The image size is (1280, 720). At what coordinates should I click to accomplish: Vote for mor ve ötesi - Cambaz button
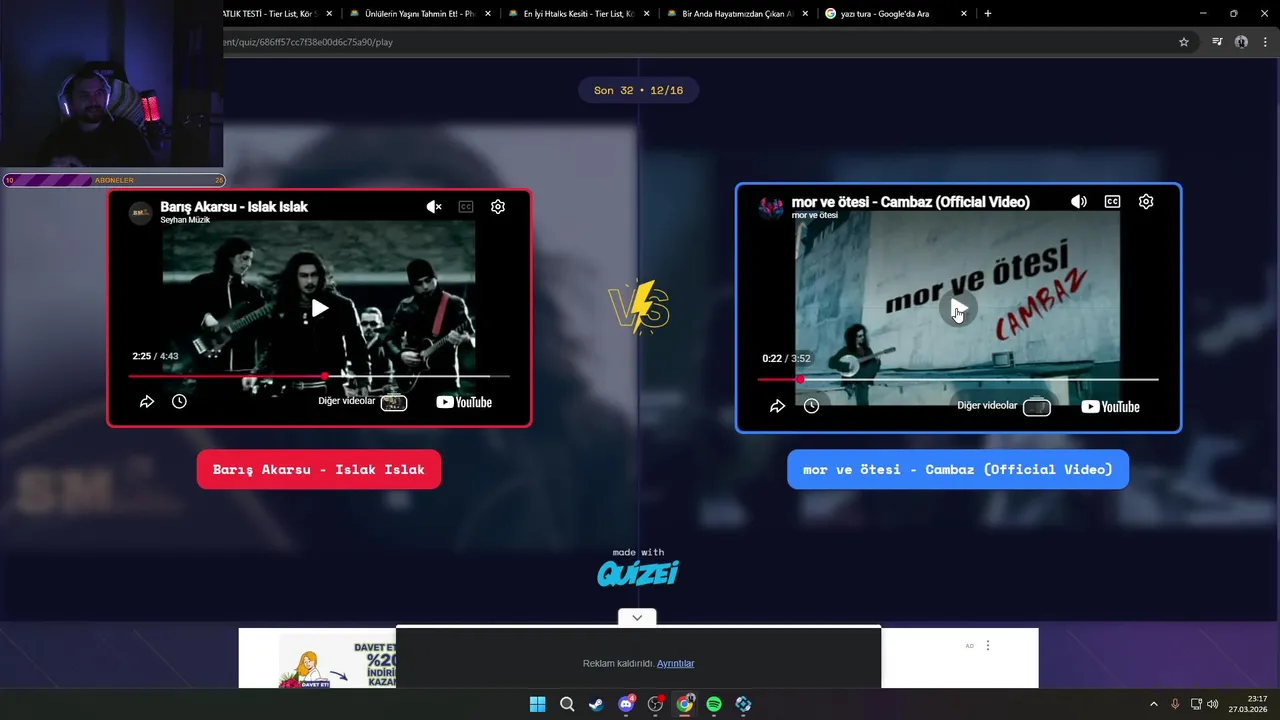click(x=958, y=469)
